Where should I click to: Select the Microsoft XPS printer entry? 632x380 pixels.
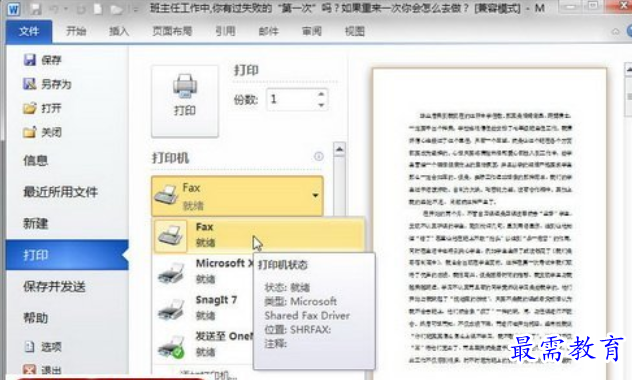pos(204,271)
